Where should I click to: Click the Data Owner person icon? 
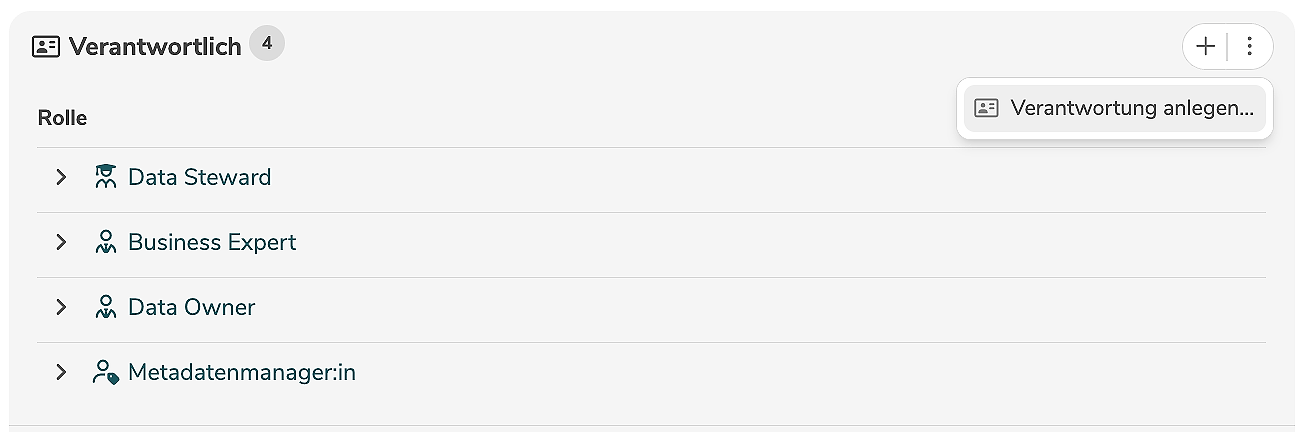click(105, 307)
